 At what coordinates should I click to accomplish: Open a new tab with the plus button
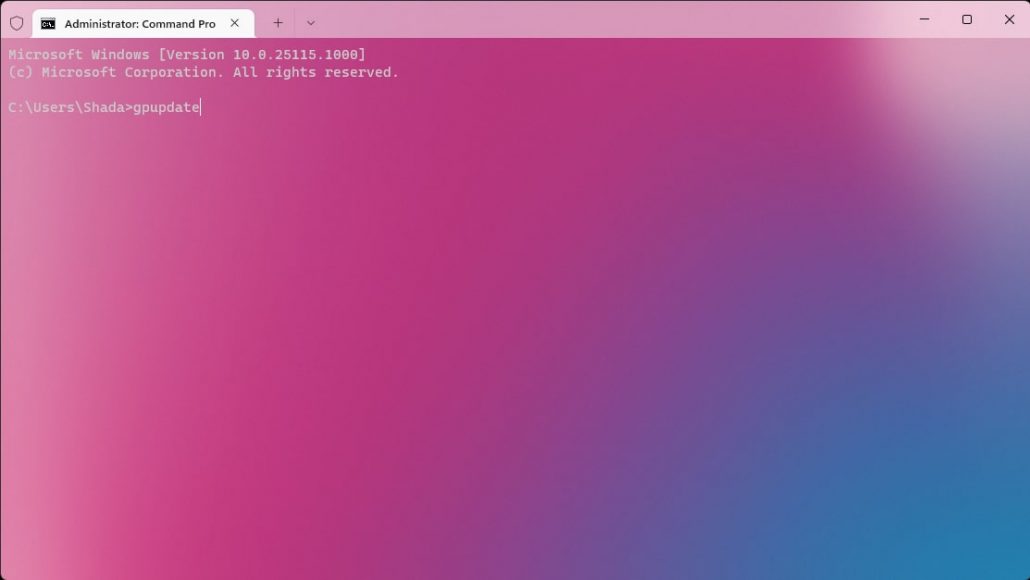(278, 23)
